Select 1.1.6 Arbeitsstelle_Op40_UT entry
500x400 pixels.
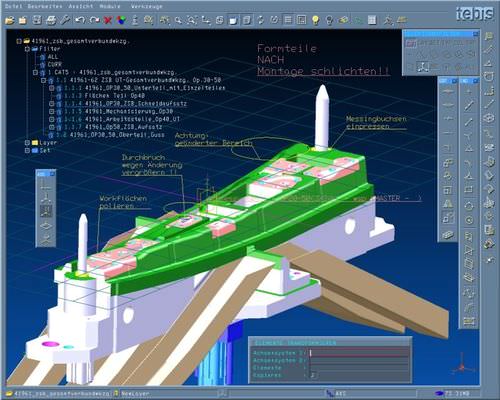click(122, 119)
